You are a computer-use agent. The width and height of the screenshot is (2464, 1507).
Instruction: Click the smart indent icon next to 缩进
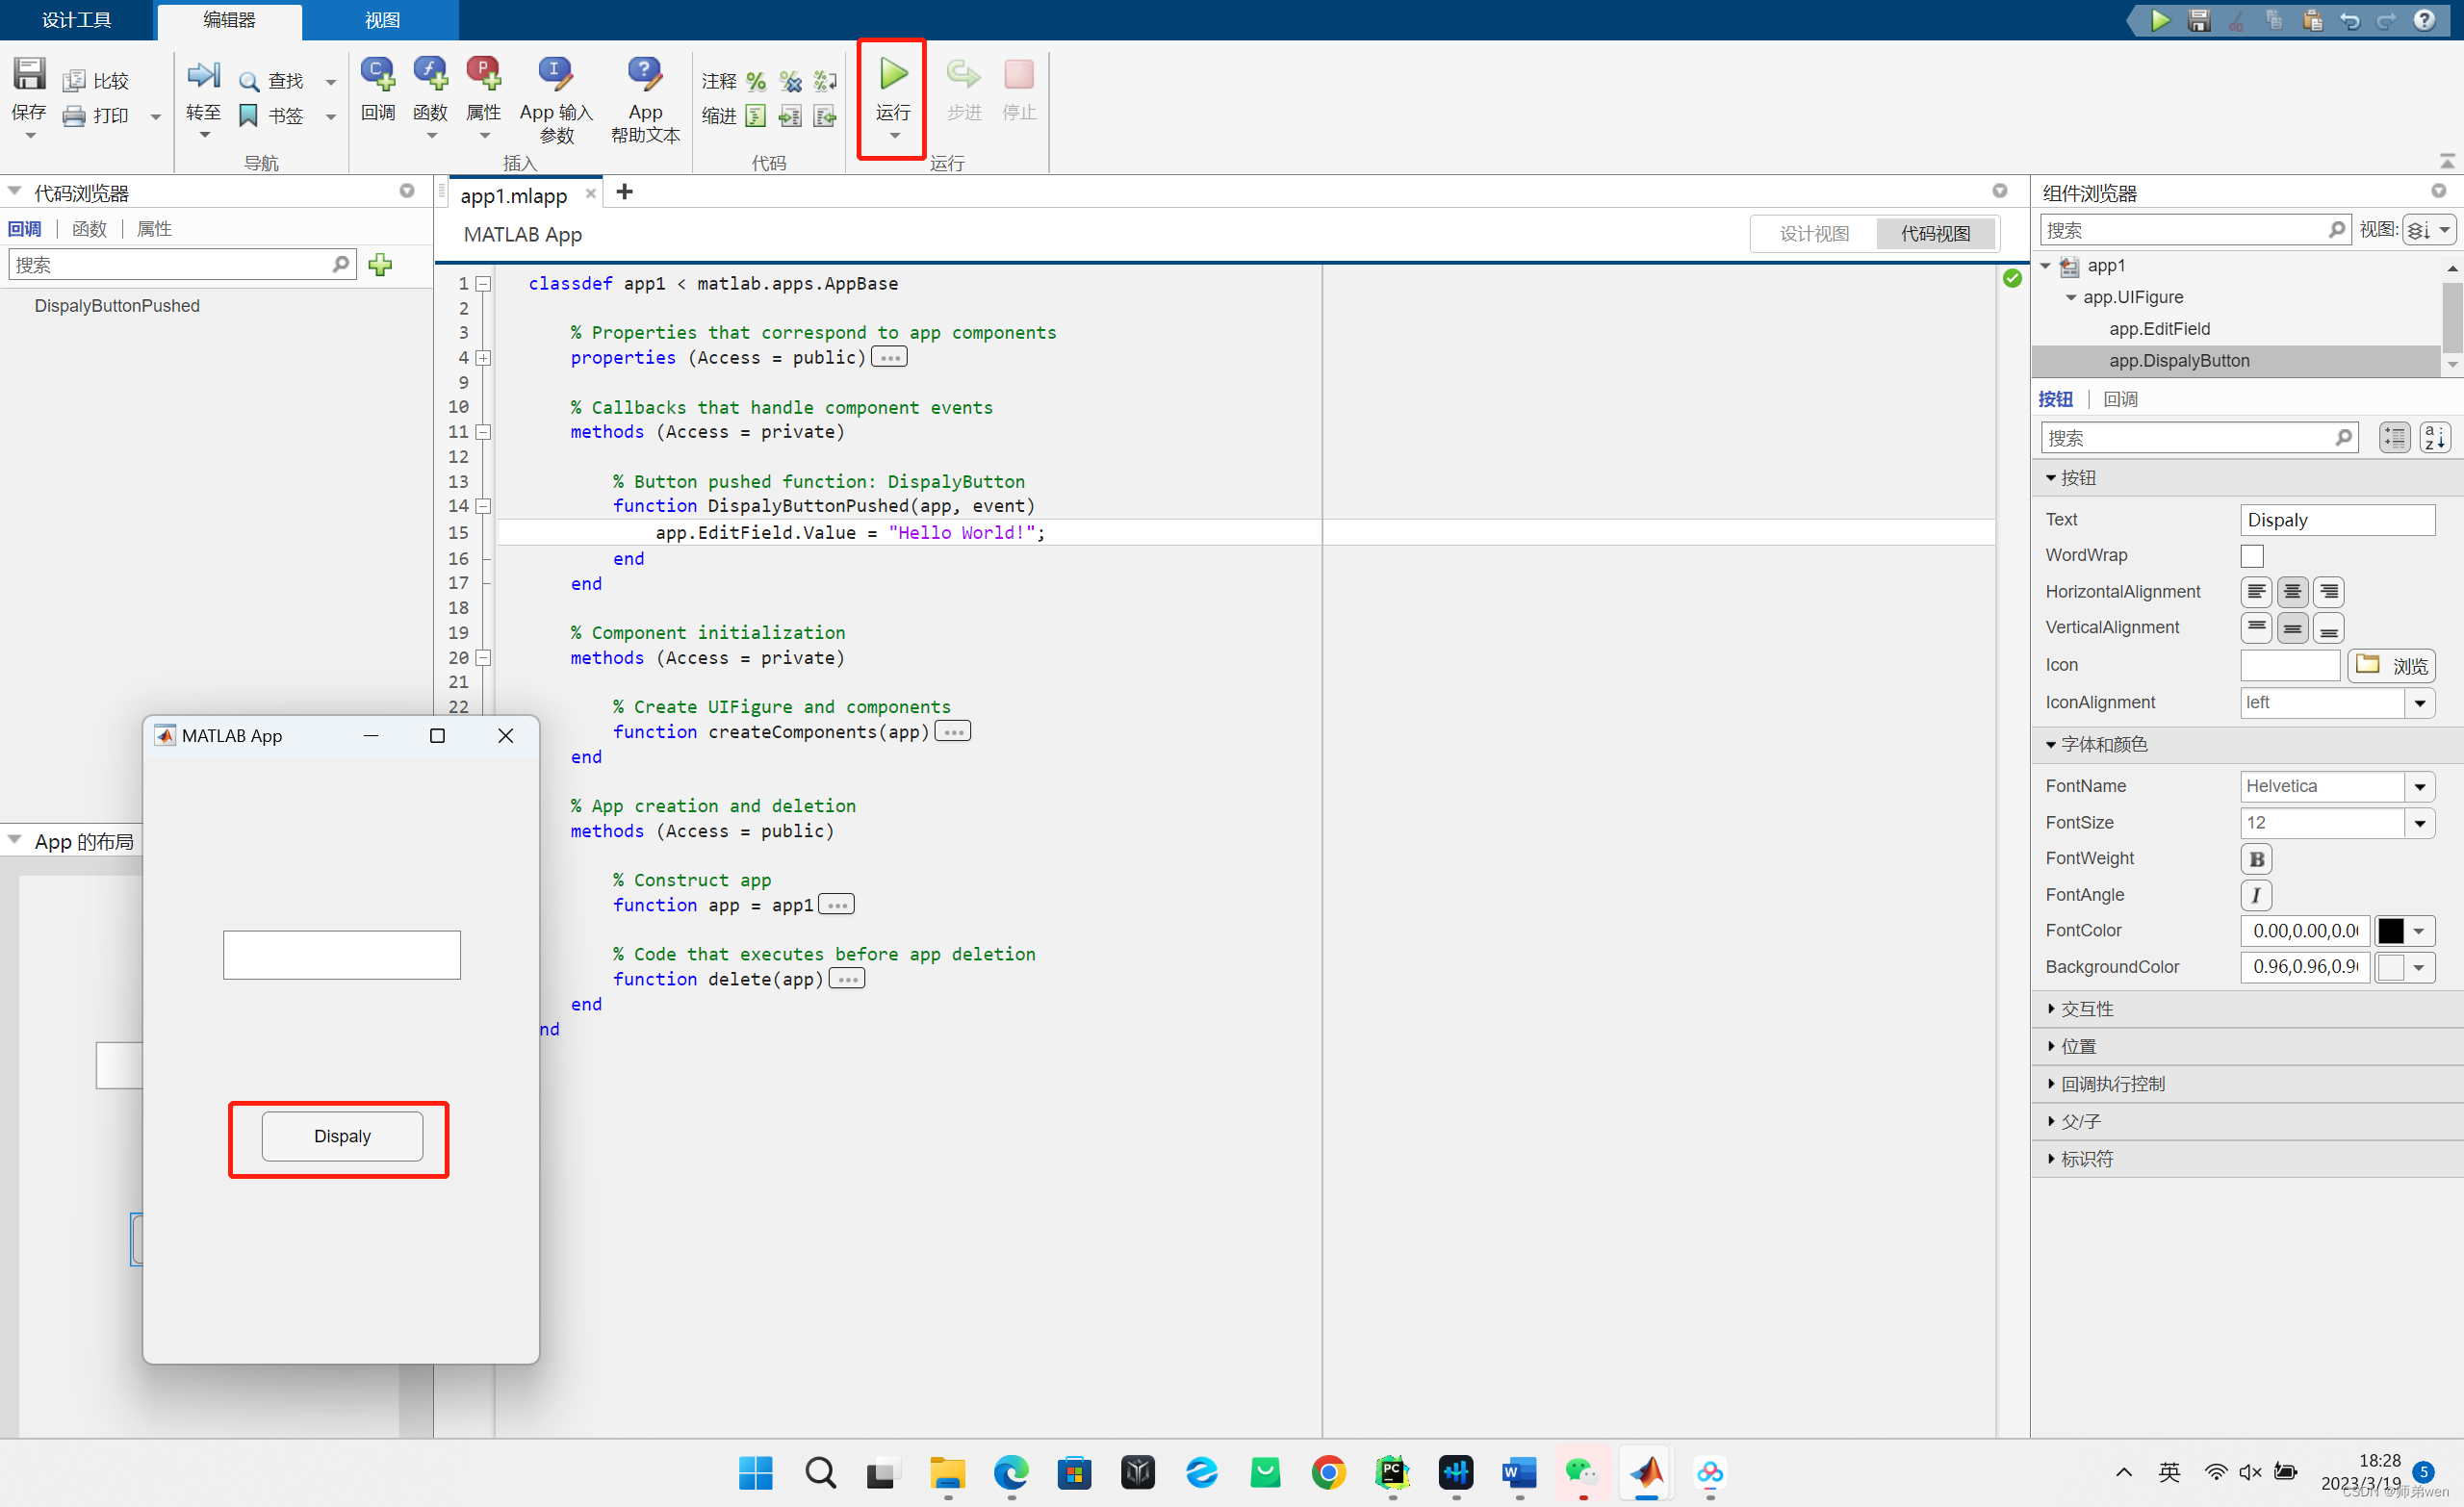(x=756, y=116)
